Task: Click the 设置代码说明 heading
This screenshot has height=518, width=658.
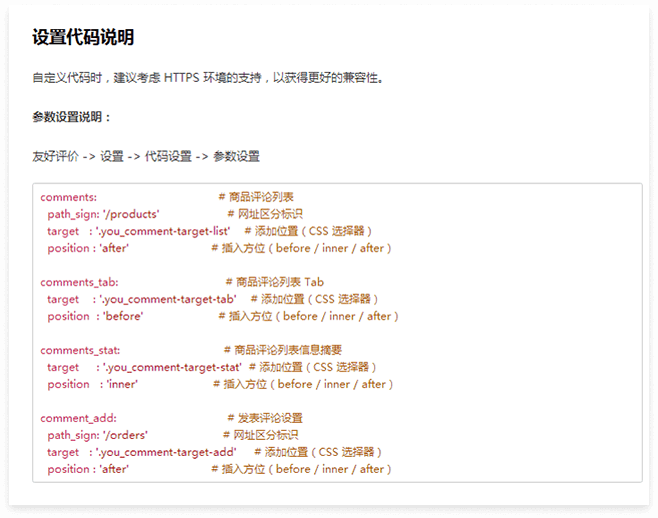Action: coord(83,38)
